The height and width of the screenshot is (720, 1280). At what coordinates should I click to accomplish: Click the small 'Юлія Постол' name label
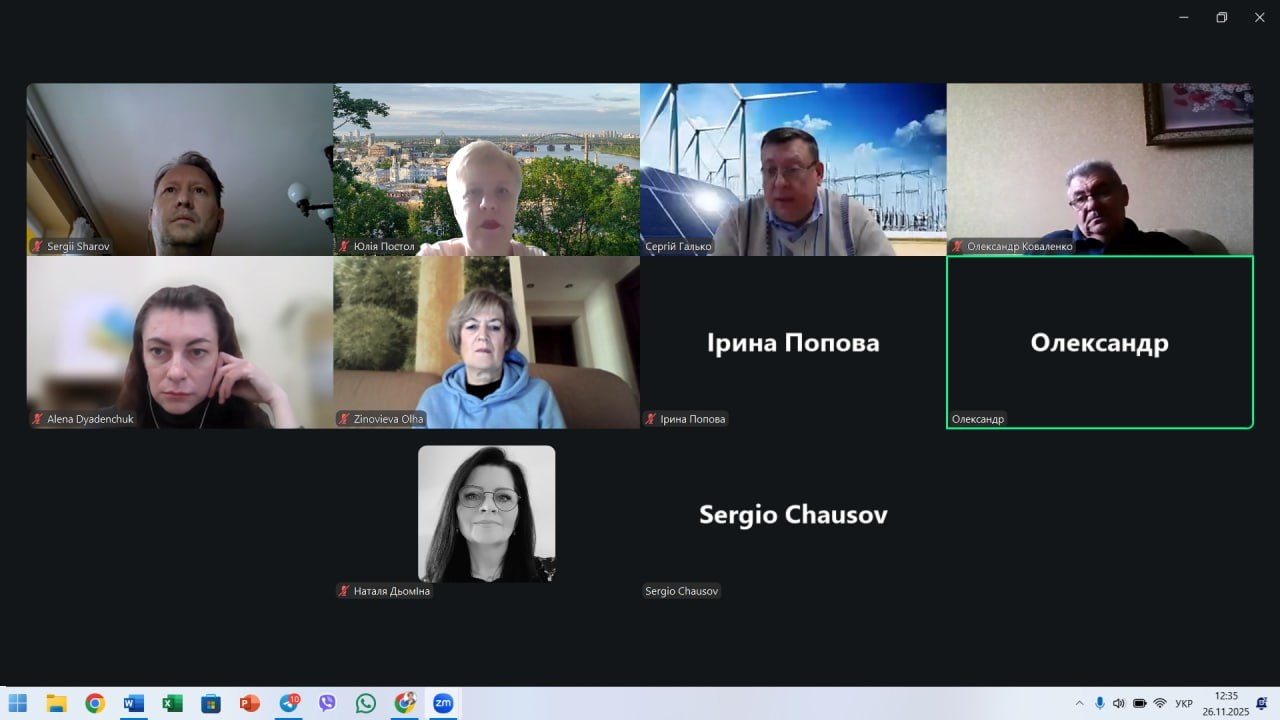(x=384, y=246)
